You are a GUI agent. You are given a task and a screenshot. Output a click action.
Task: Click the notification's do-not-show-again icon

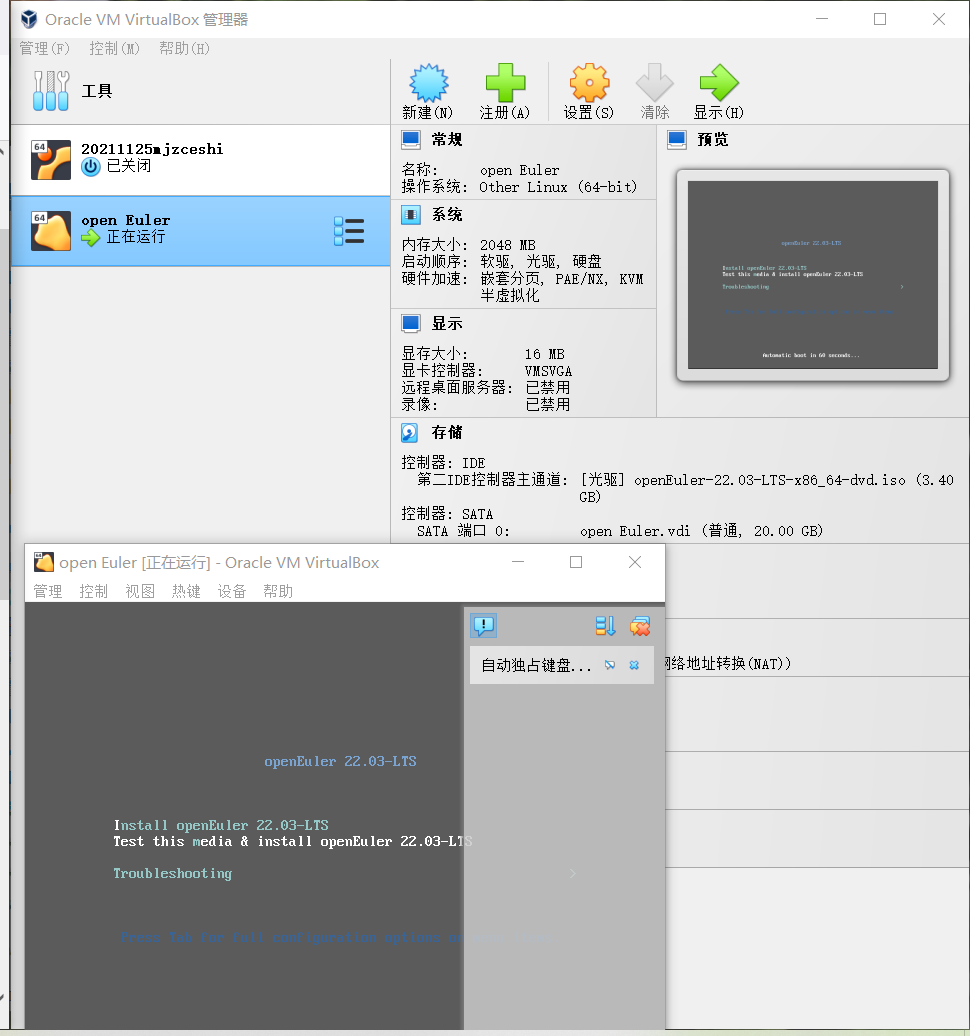610,665
